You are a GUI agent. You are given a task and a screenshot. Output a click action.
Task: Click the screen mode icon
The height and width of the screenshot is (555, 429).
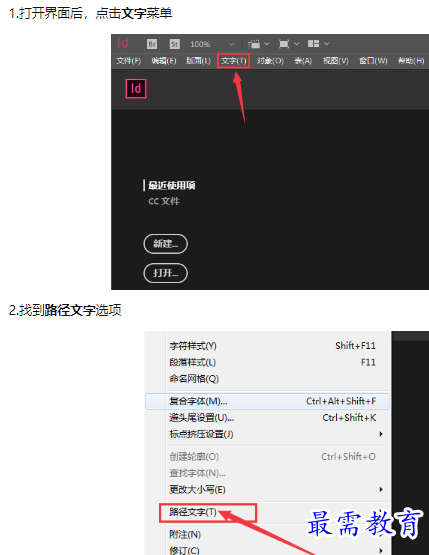284,44
